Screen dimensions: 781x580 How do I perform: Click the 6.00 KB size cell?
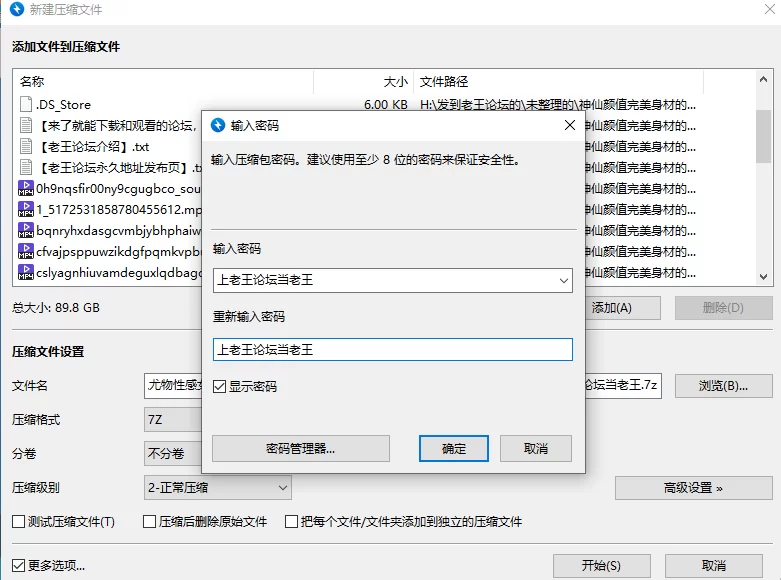click(386, 105)
